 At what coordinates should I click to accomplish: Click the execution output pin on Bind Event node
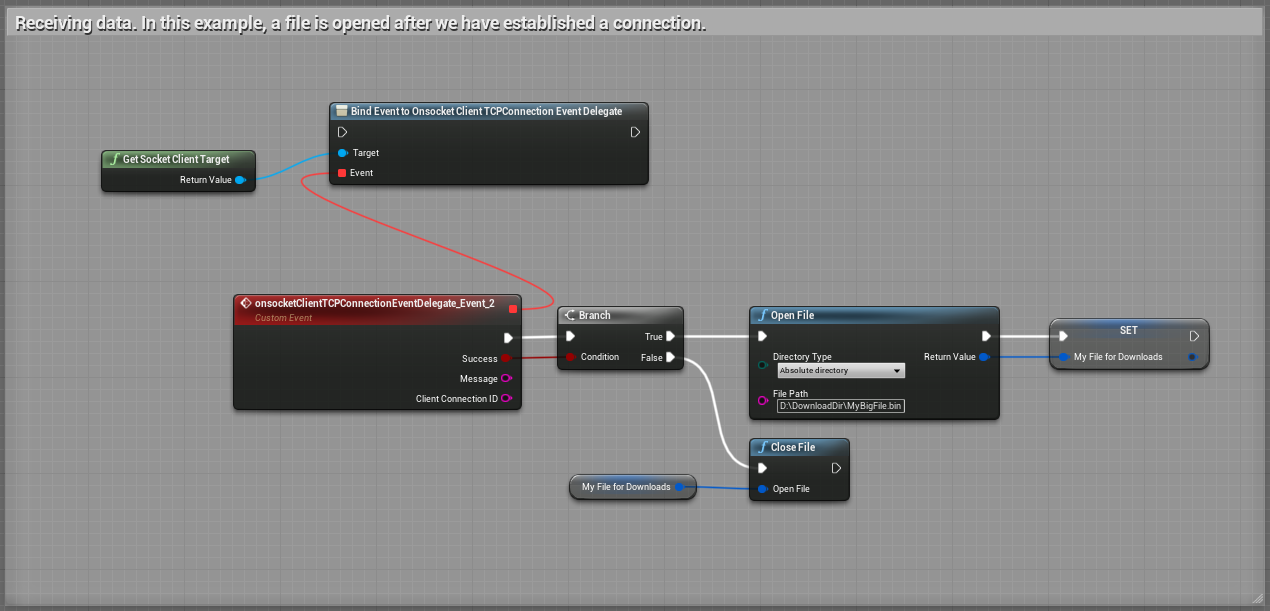pyautogui.click(x=635, y=132)
